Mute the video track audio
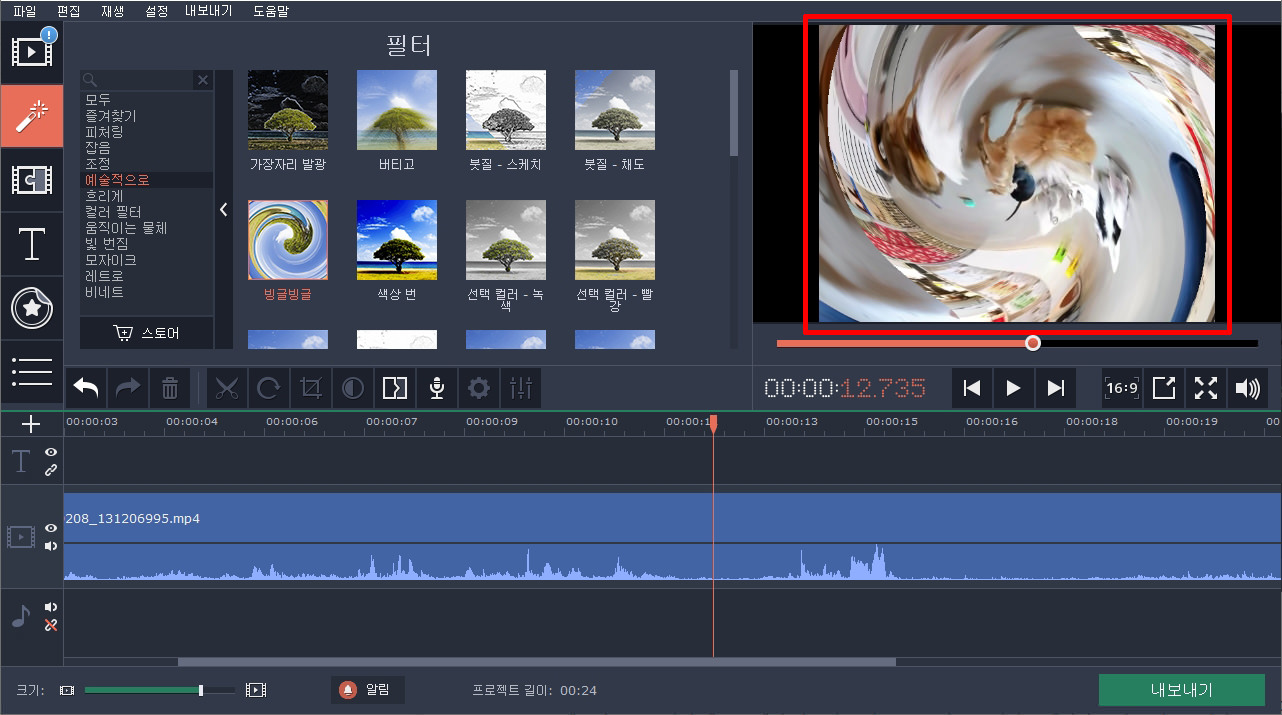This screenshot has width=1282, height=715. pos(51,546)
